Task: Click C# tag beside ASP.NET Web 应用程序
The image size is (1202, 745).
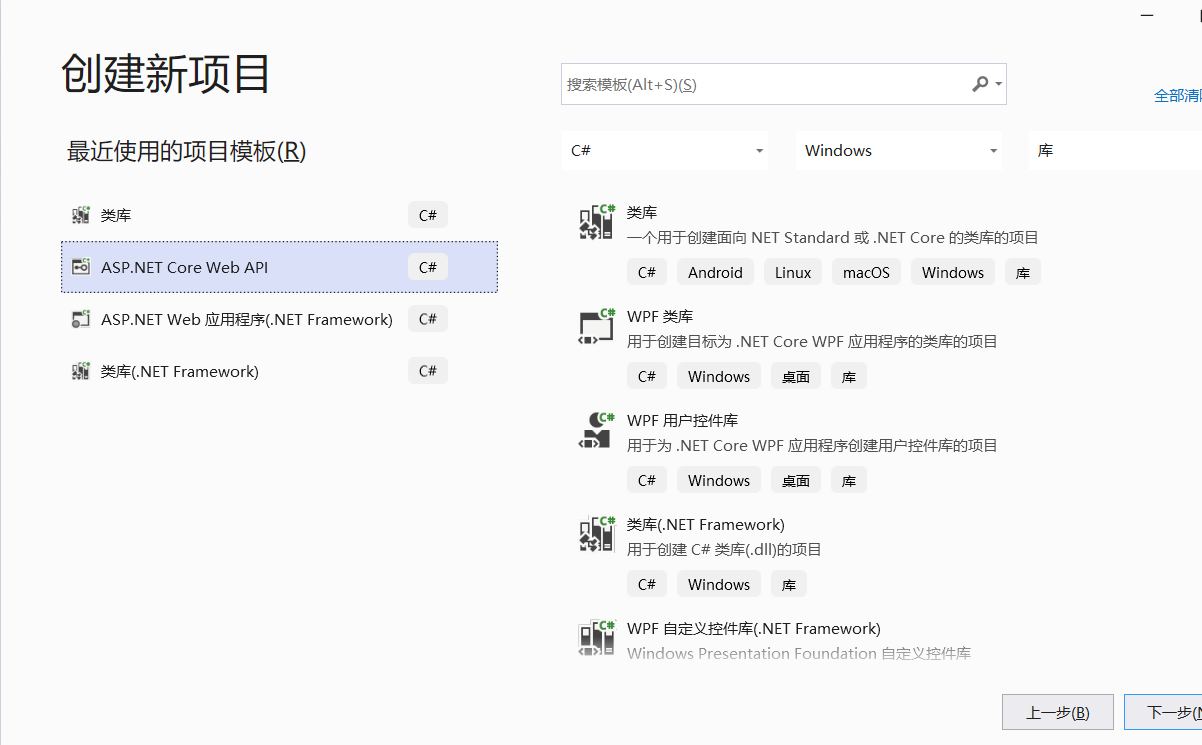Action: (x=428, y=319)
